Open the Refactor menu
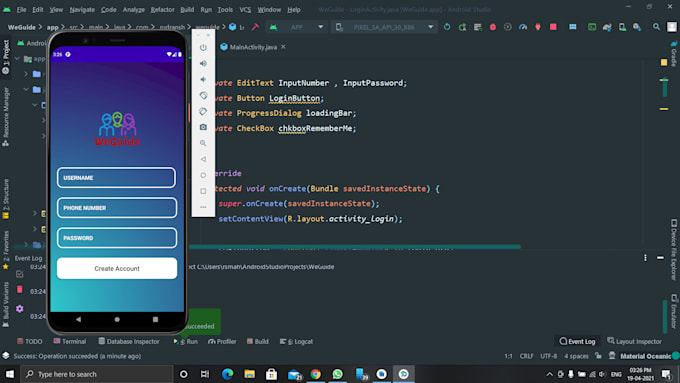The image size is (680, 383). coord(162,10)
